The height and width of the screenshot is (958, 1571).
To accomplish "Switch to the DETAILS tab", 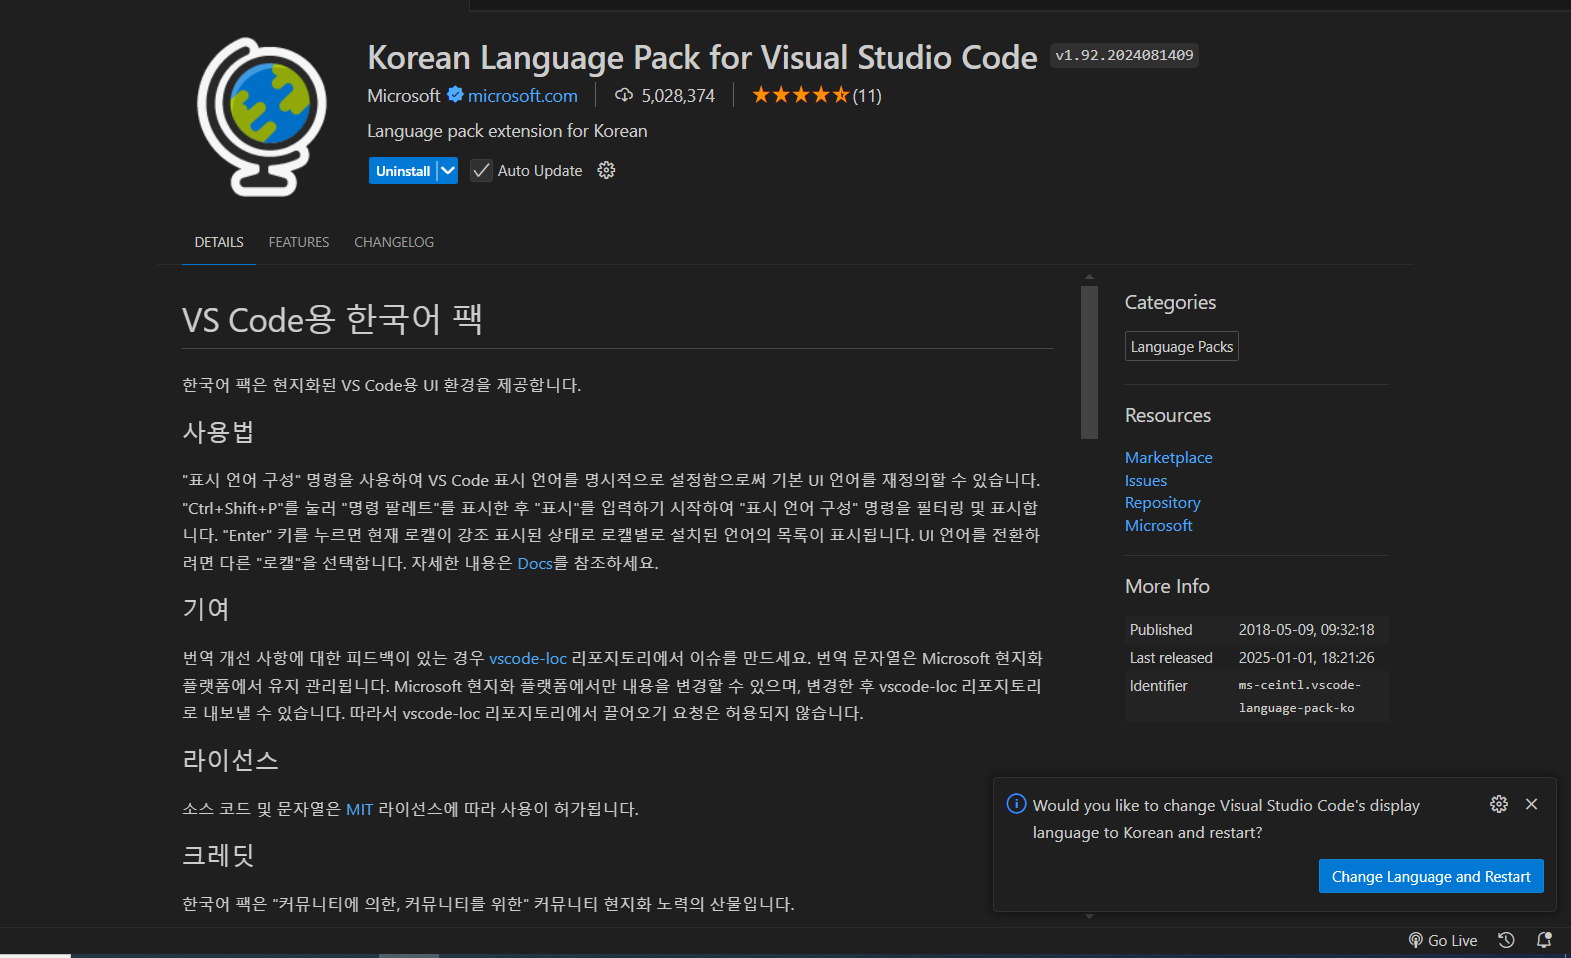I will 219,242.
